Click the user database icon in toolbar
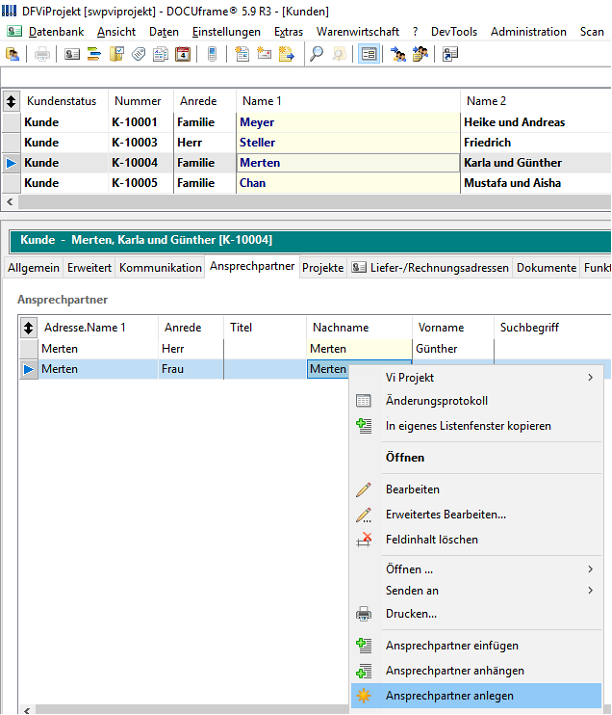Image resolution: width=612 pixels, height=715 pixels. coord(12,54)
